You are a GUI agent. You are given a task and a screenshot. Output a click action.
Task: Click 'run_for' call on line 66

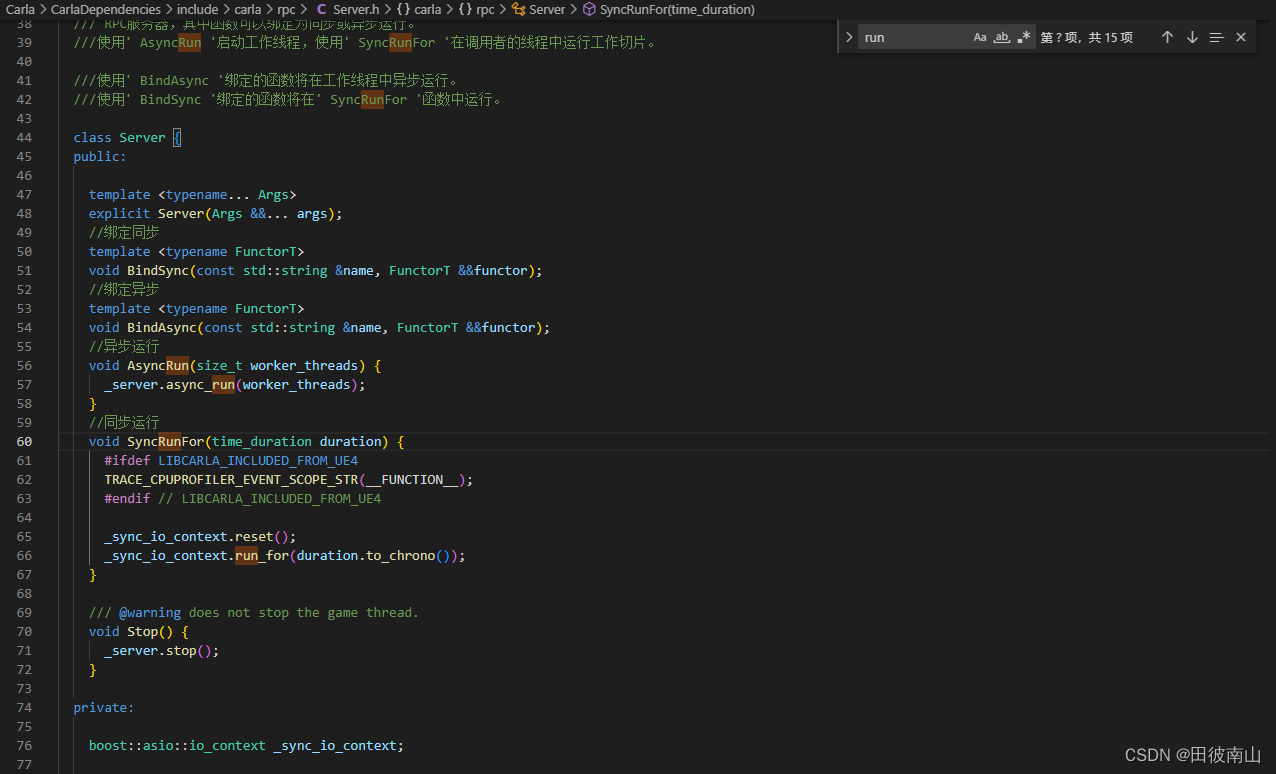(x=262, y=555)
